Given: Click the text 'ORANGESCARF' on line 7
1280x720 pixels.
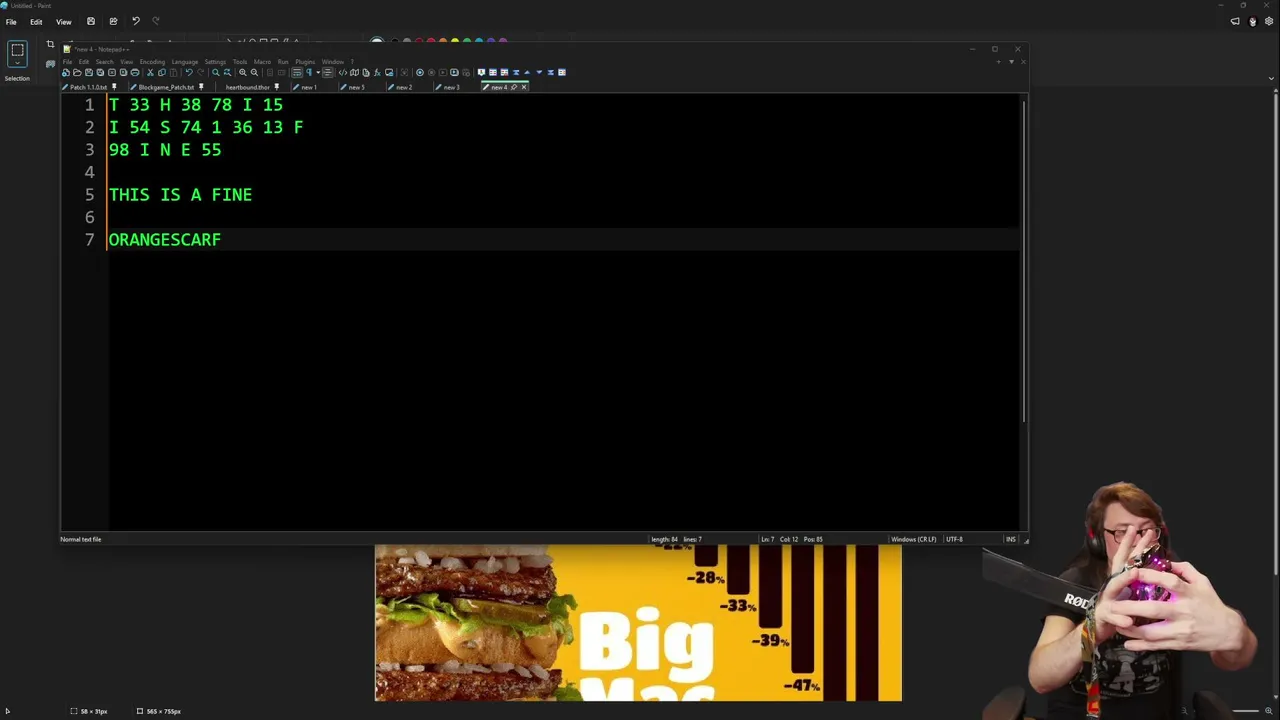Looking at the screenshot, I should tap(165, 240).
